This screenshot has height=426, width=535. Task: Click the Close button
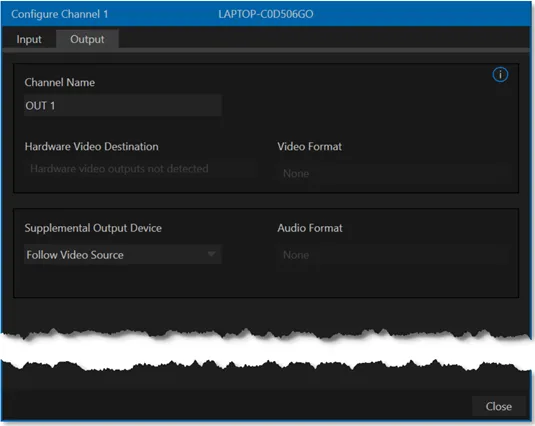pos(498,406)
